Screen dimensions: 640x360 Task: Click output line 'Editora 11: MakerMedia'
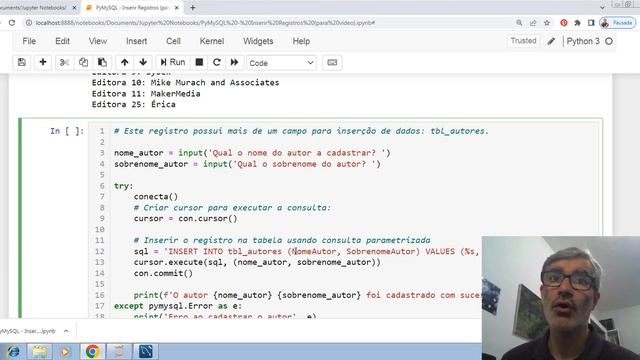[146, 93]
